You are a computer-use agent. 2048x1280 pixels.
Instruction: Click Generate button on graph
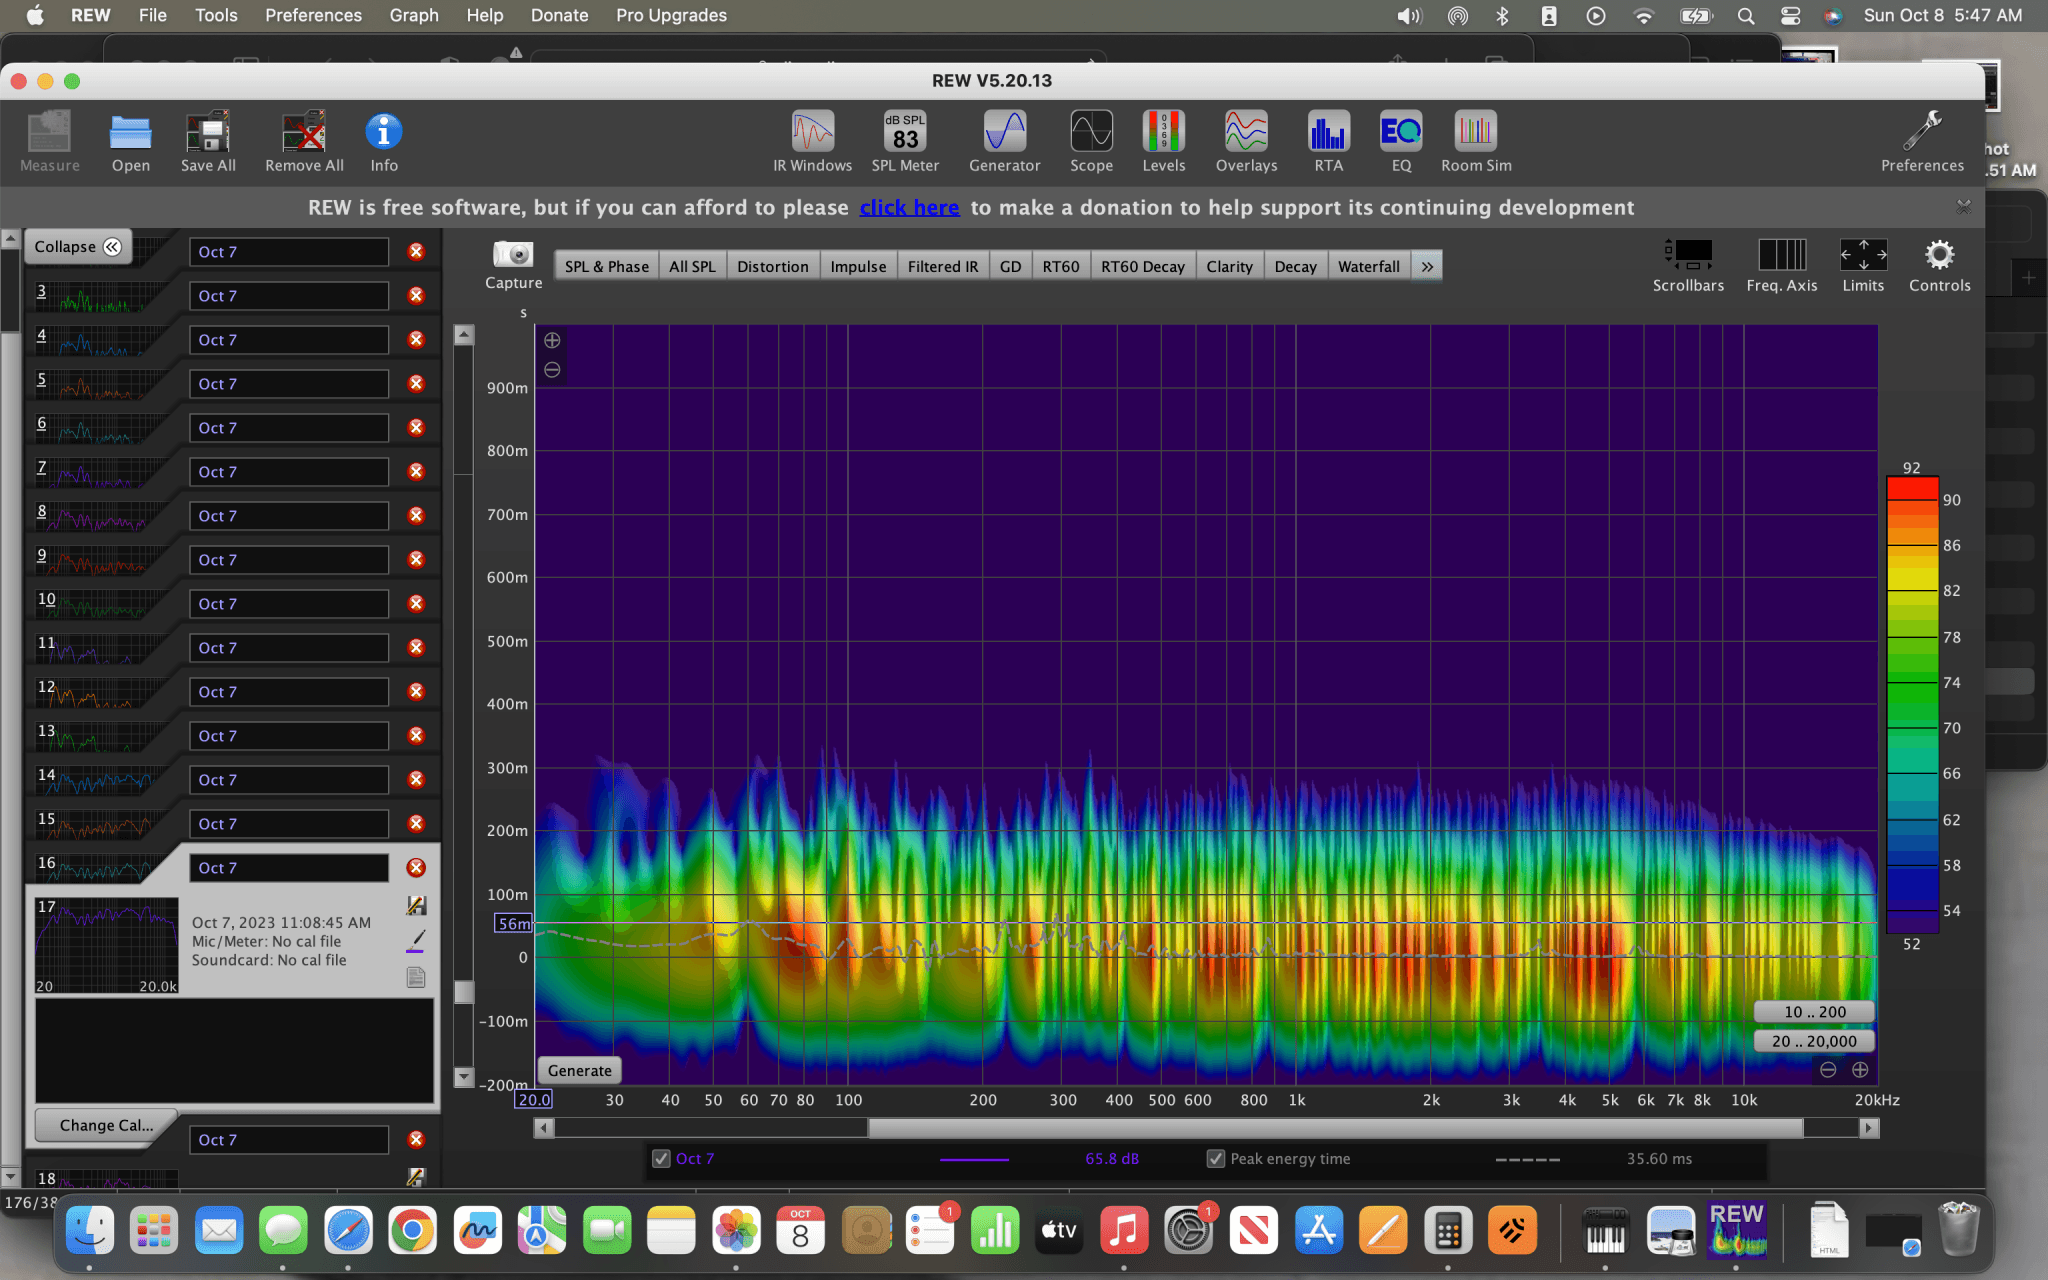(579, 1071)
